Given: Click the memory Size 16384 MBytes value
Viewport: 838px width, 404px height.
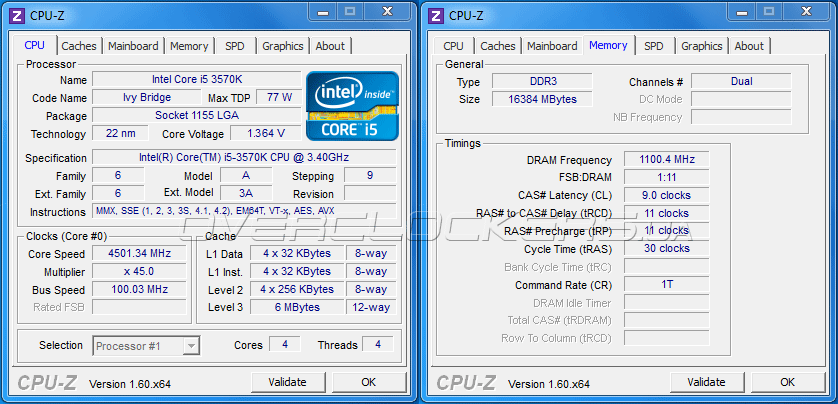Looking at the screenshot, I should (x=542, y=99).
